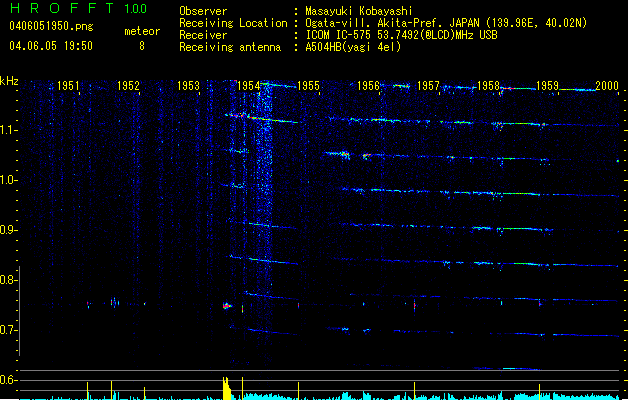Image resolution: width=629 pixels, height=400 pixels.
Task: Click the 0.7 frequency axis label
Action: tap(9, 330)
